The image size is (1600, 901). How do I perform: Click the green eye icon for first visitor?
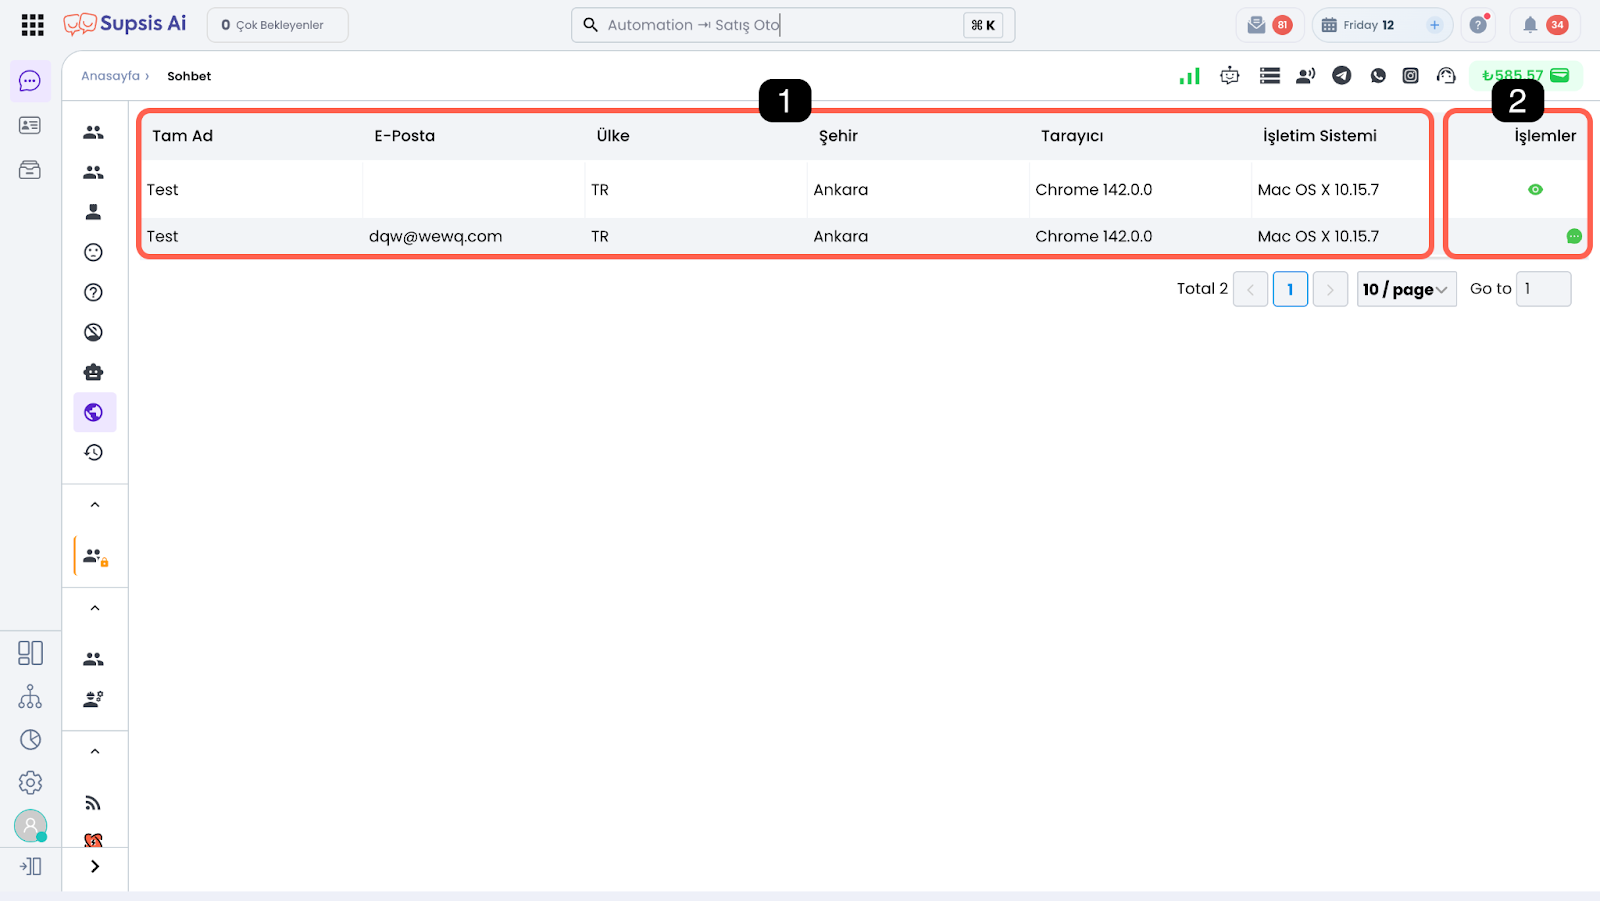(x=1535, y=189)
